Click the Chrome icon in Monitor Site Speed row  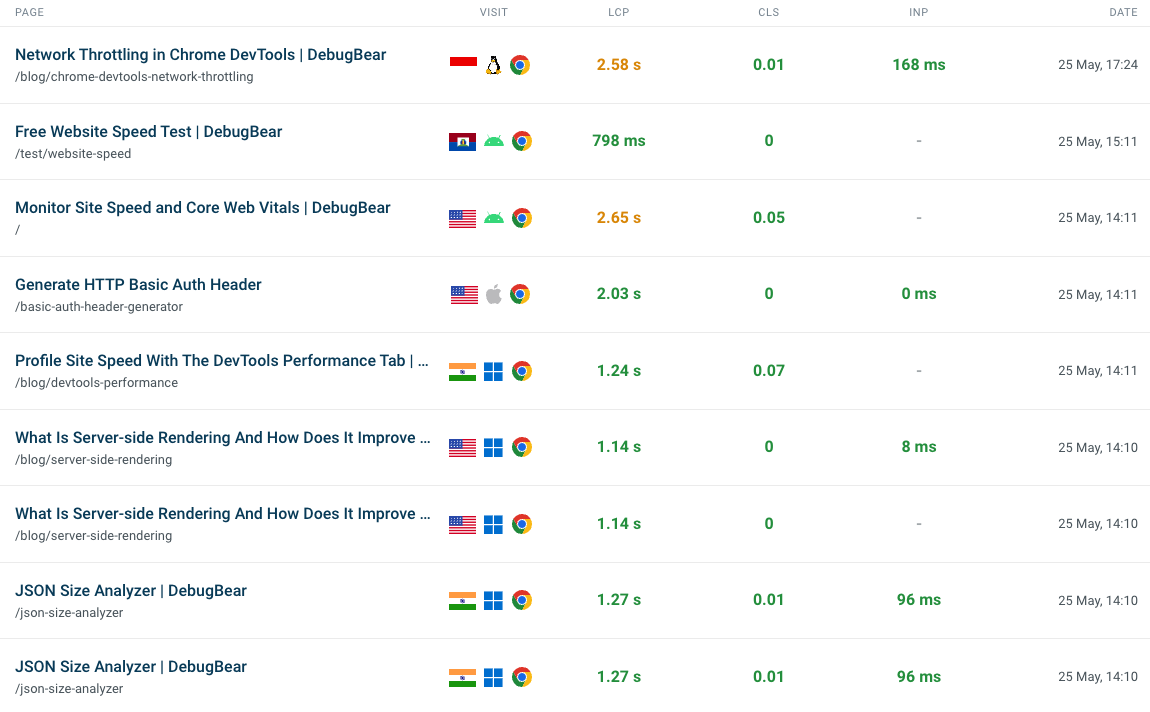[x=521, y=218]
